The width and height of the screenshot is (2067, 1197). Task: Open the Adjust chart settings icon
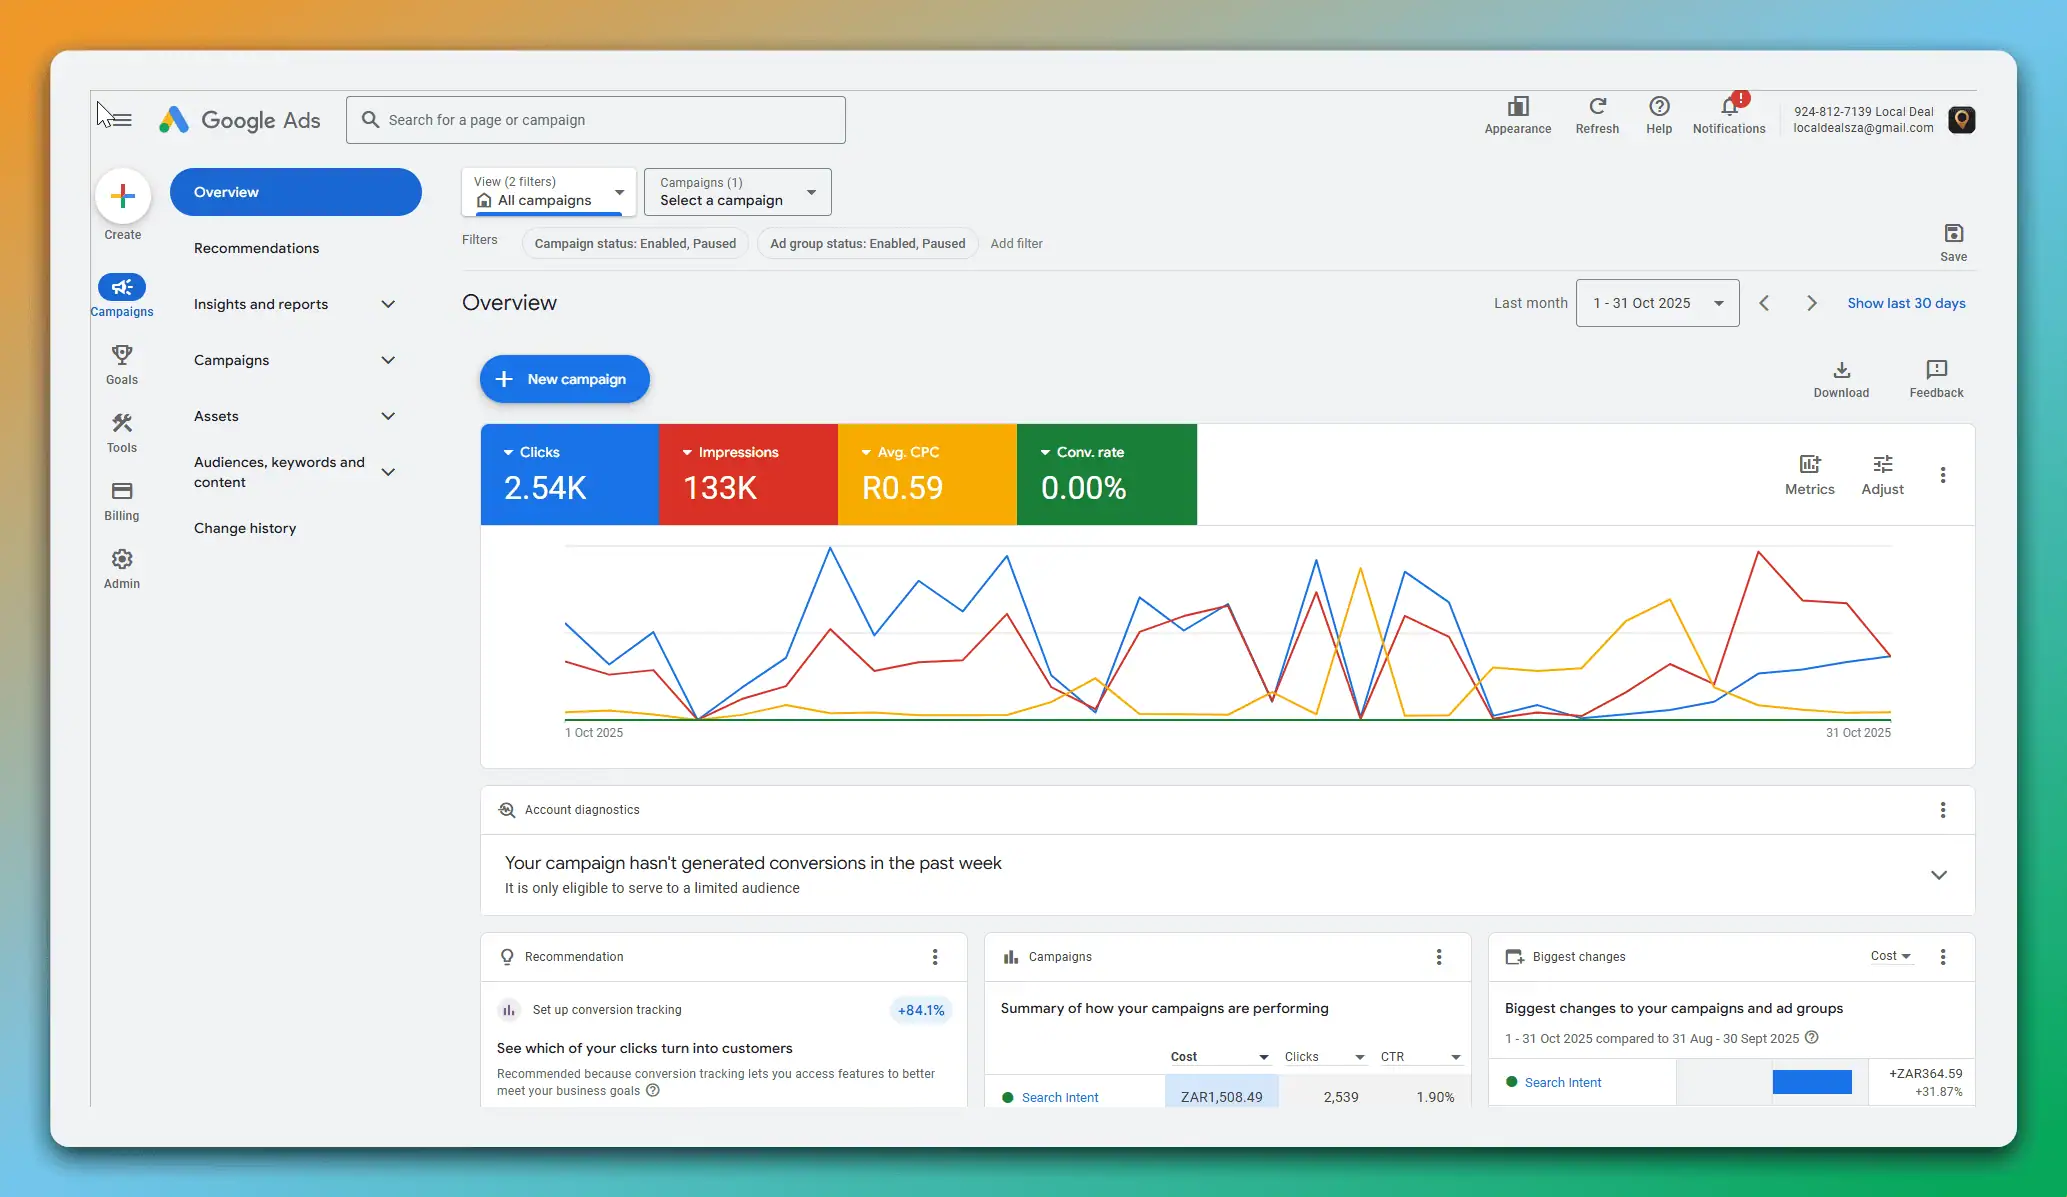1883,466
